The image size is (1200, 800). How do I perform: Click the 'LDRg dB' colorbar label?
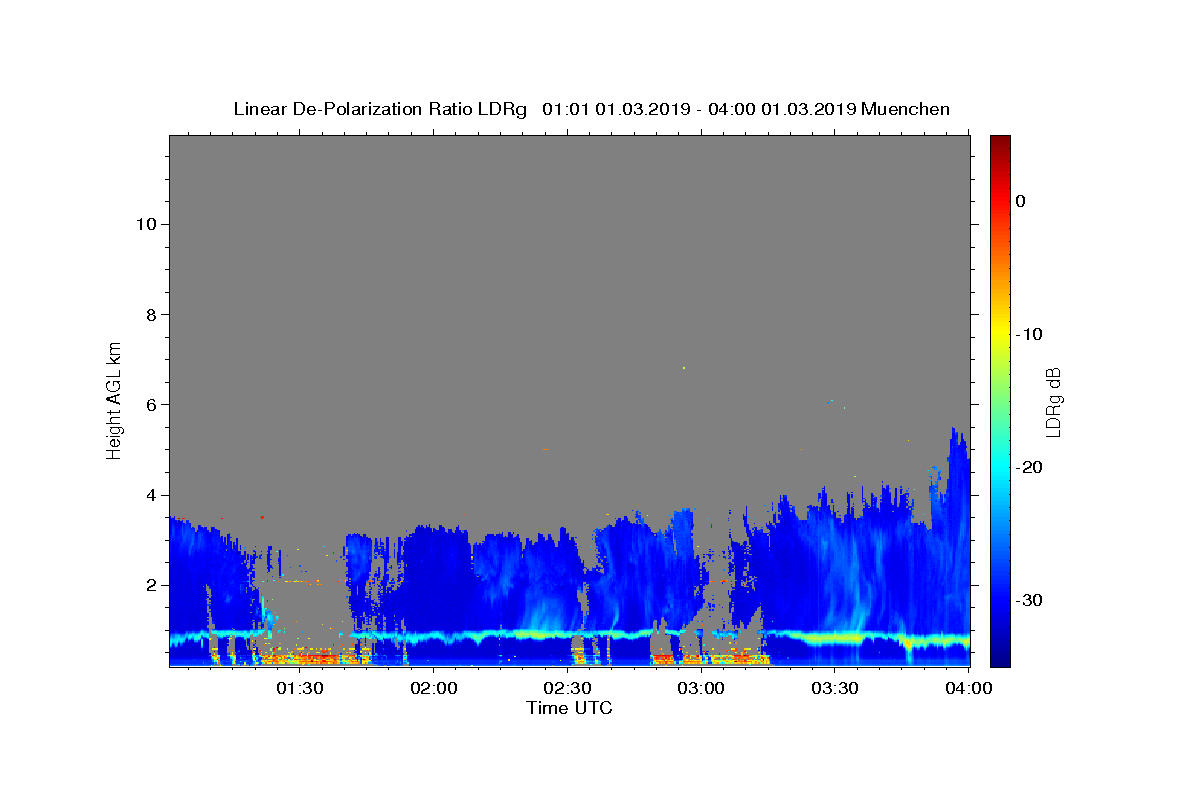[x=1053, y=401]
